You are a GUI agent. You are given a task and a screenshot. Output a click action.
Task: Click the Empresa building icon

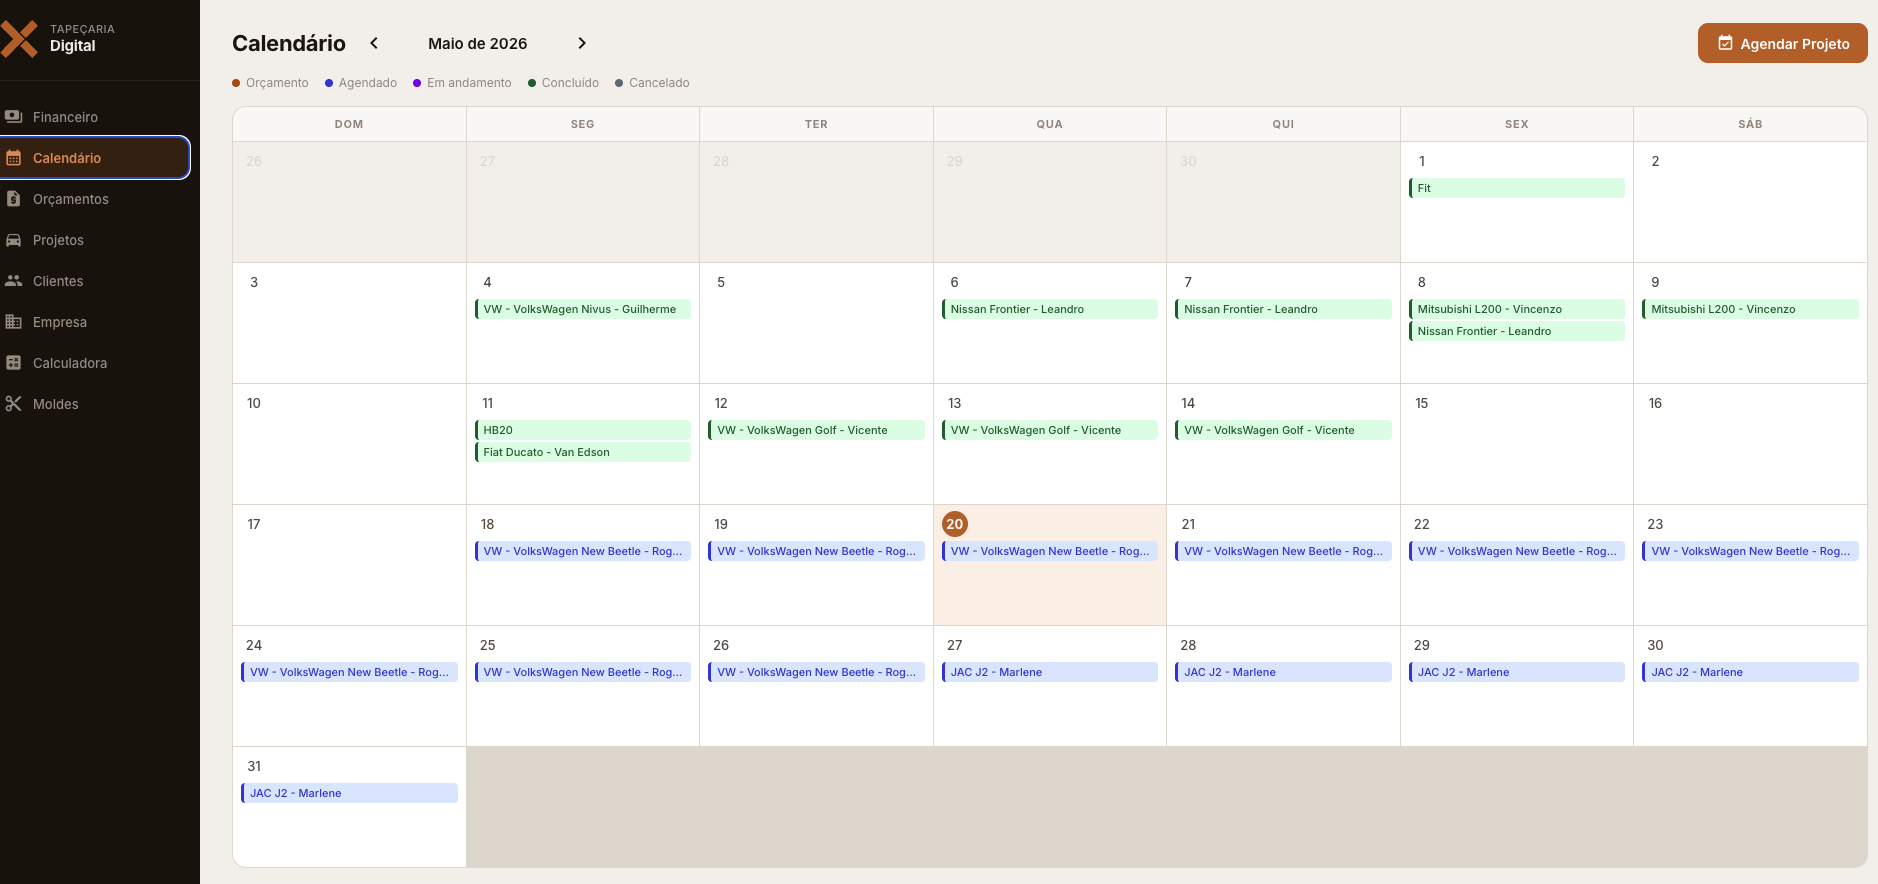pyautogui.click(x=13, y=322)
